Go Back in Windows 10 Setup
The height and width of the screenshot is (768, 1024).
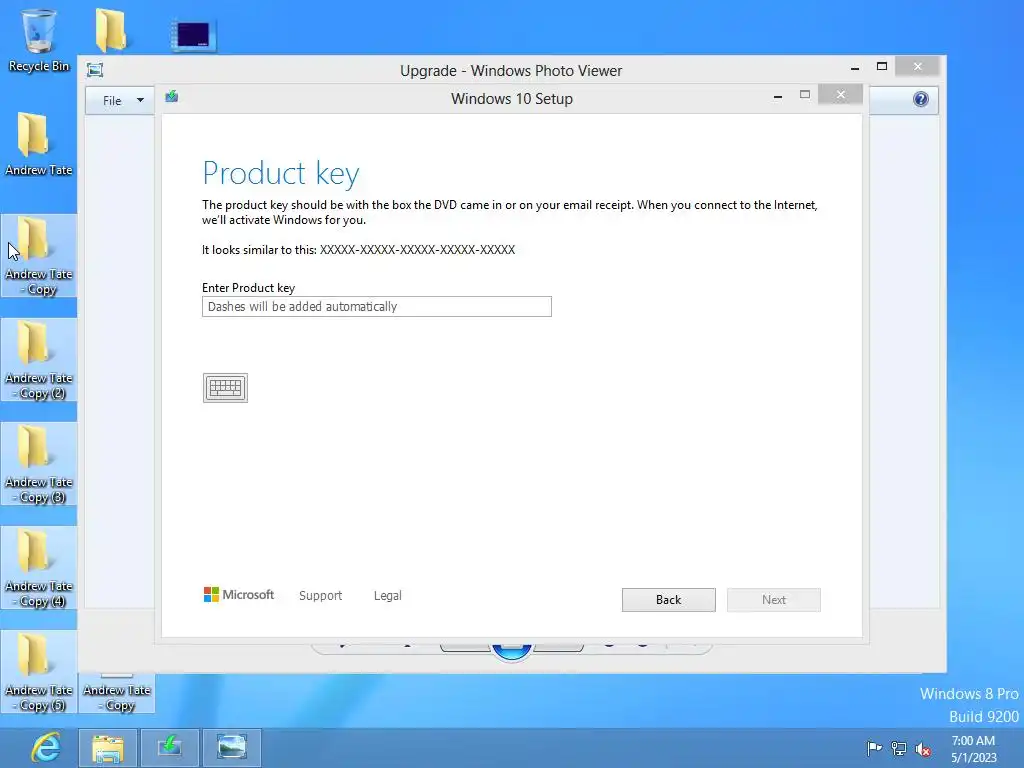(668, 600)
